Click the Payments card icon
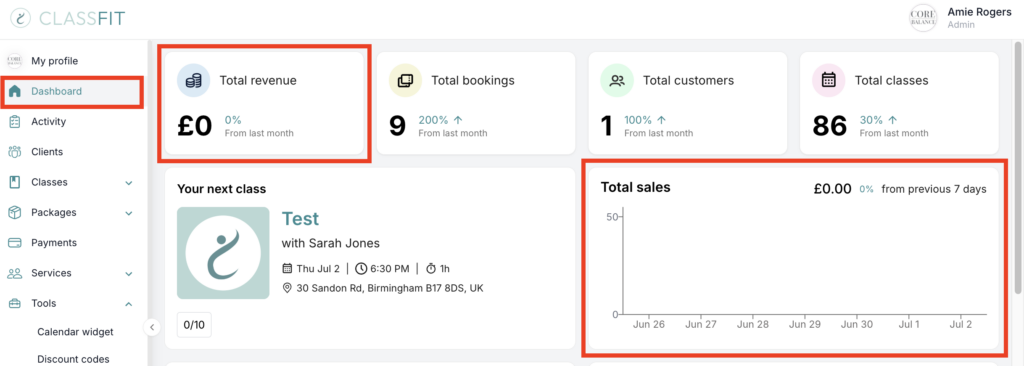Viewport: 1024px width, 366px height. tap(15, 242)
